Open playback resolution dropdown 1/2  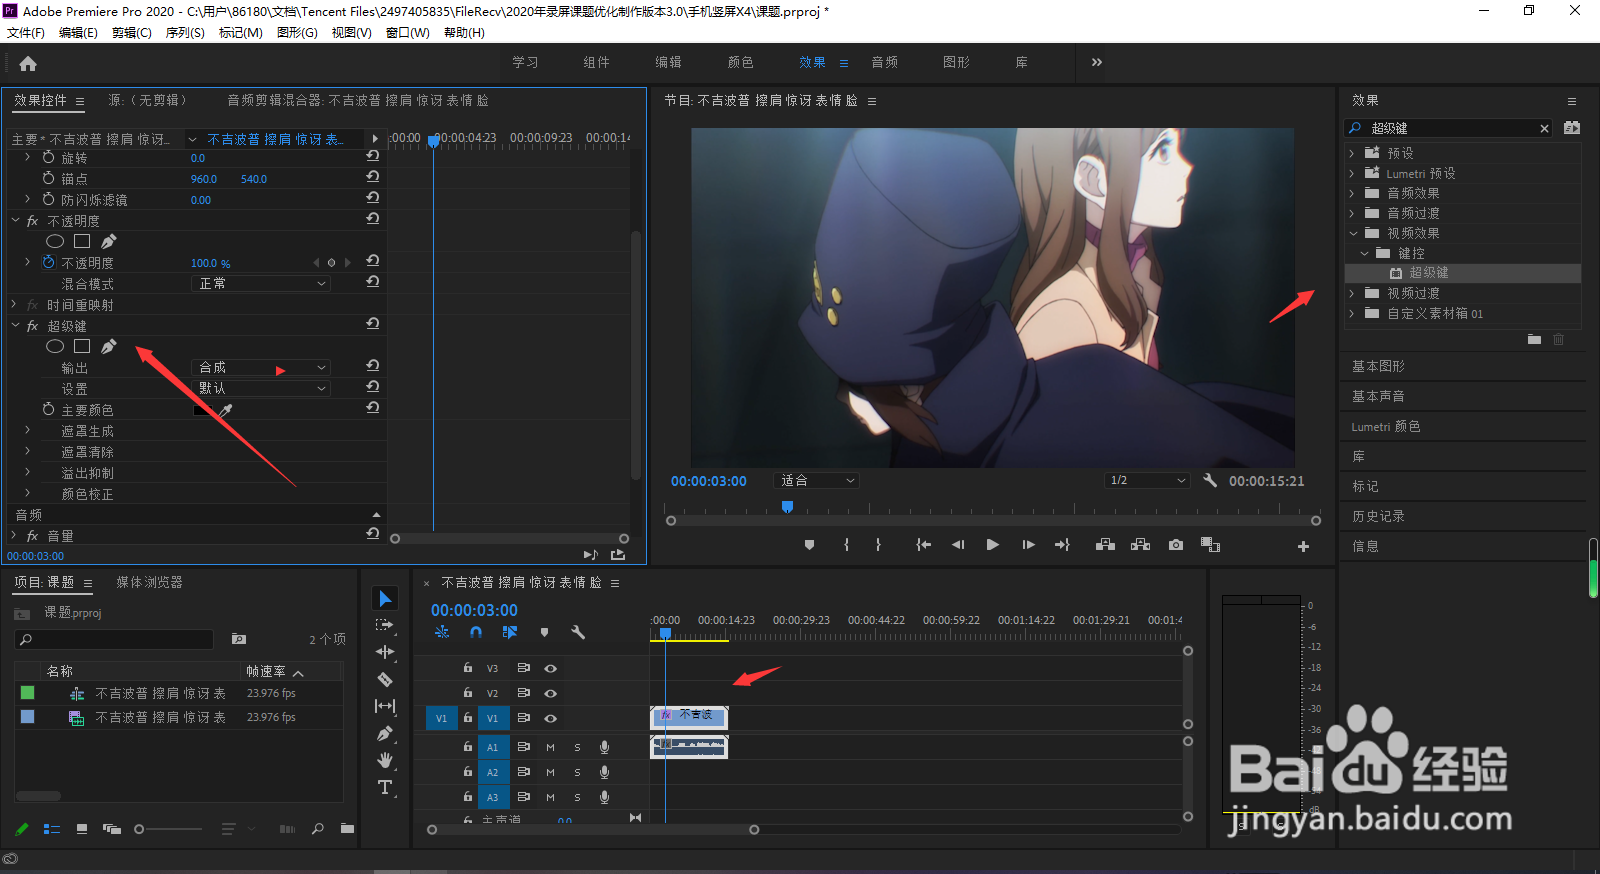tap(1146, 480)
